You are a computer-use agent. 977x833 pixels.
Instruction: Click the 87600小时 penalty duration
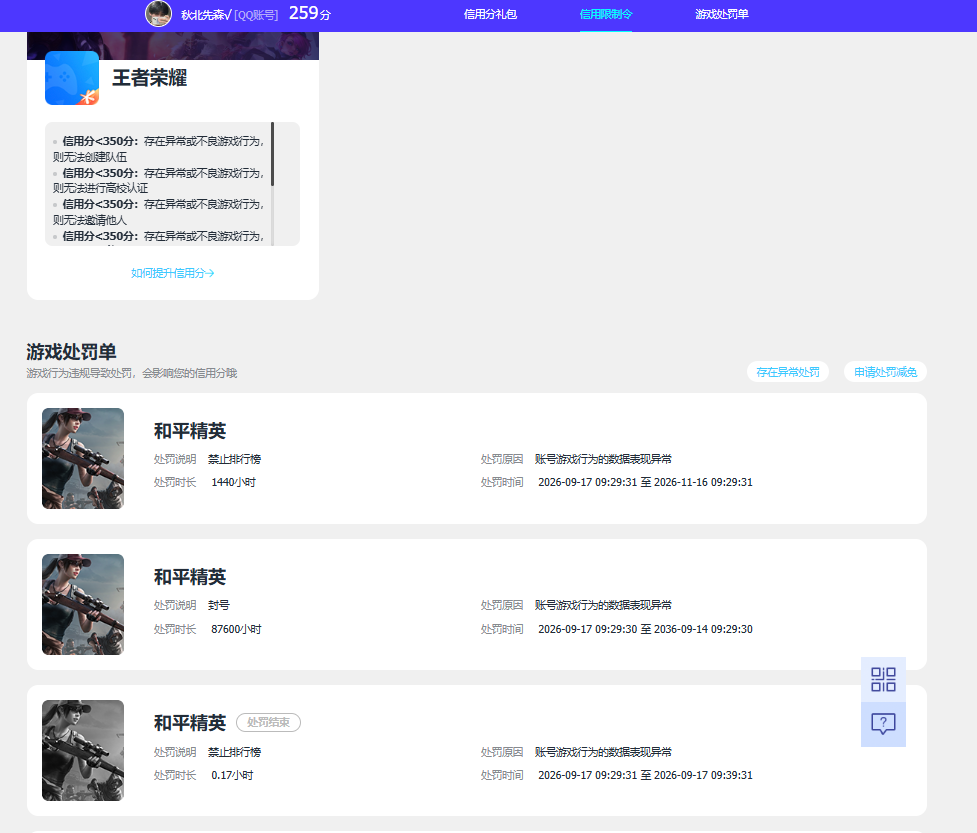point(236,629)
